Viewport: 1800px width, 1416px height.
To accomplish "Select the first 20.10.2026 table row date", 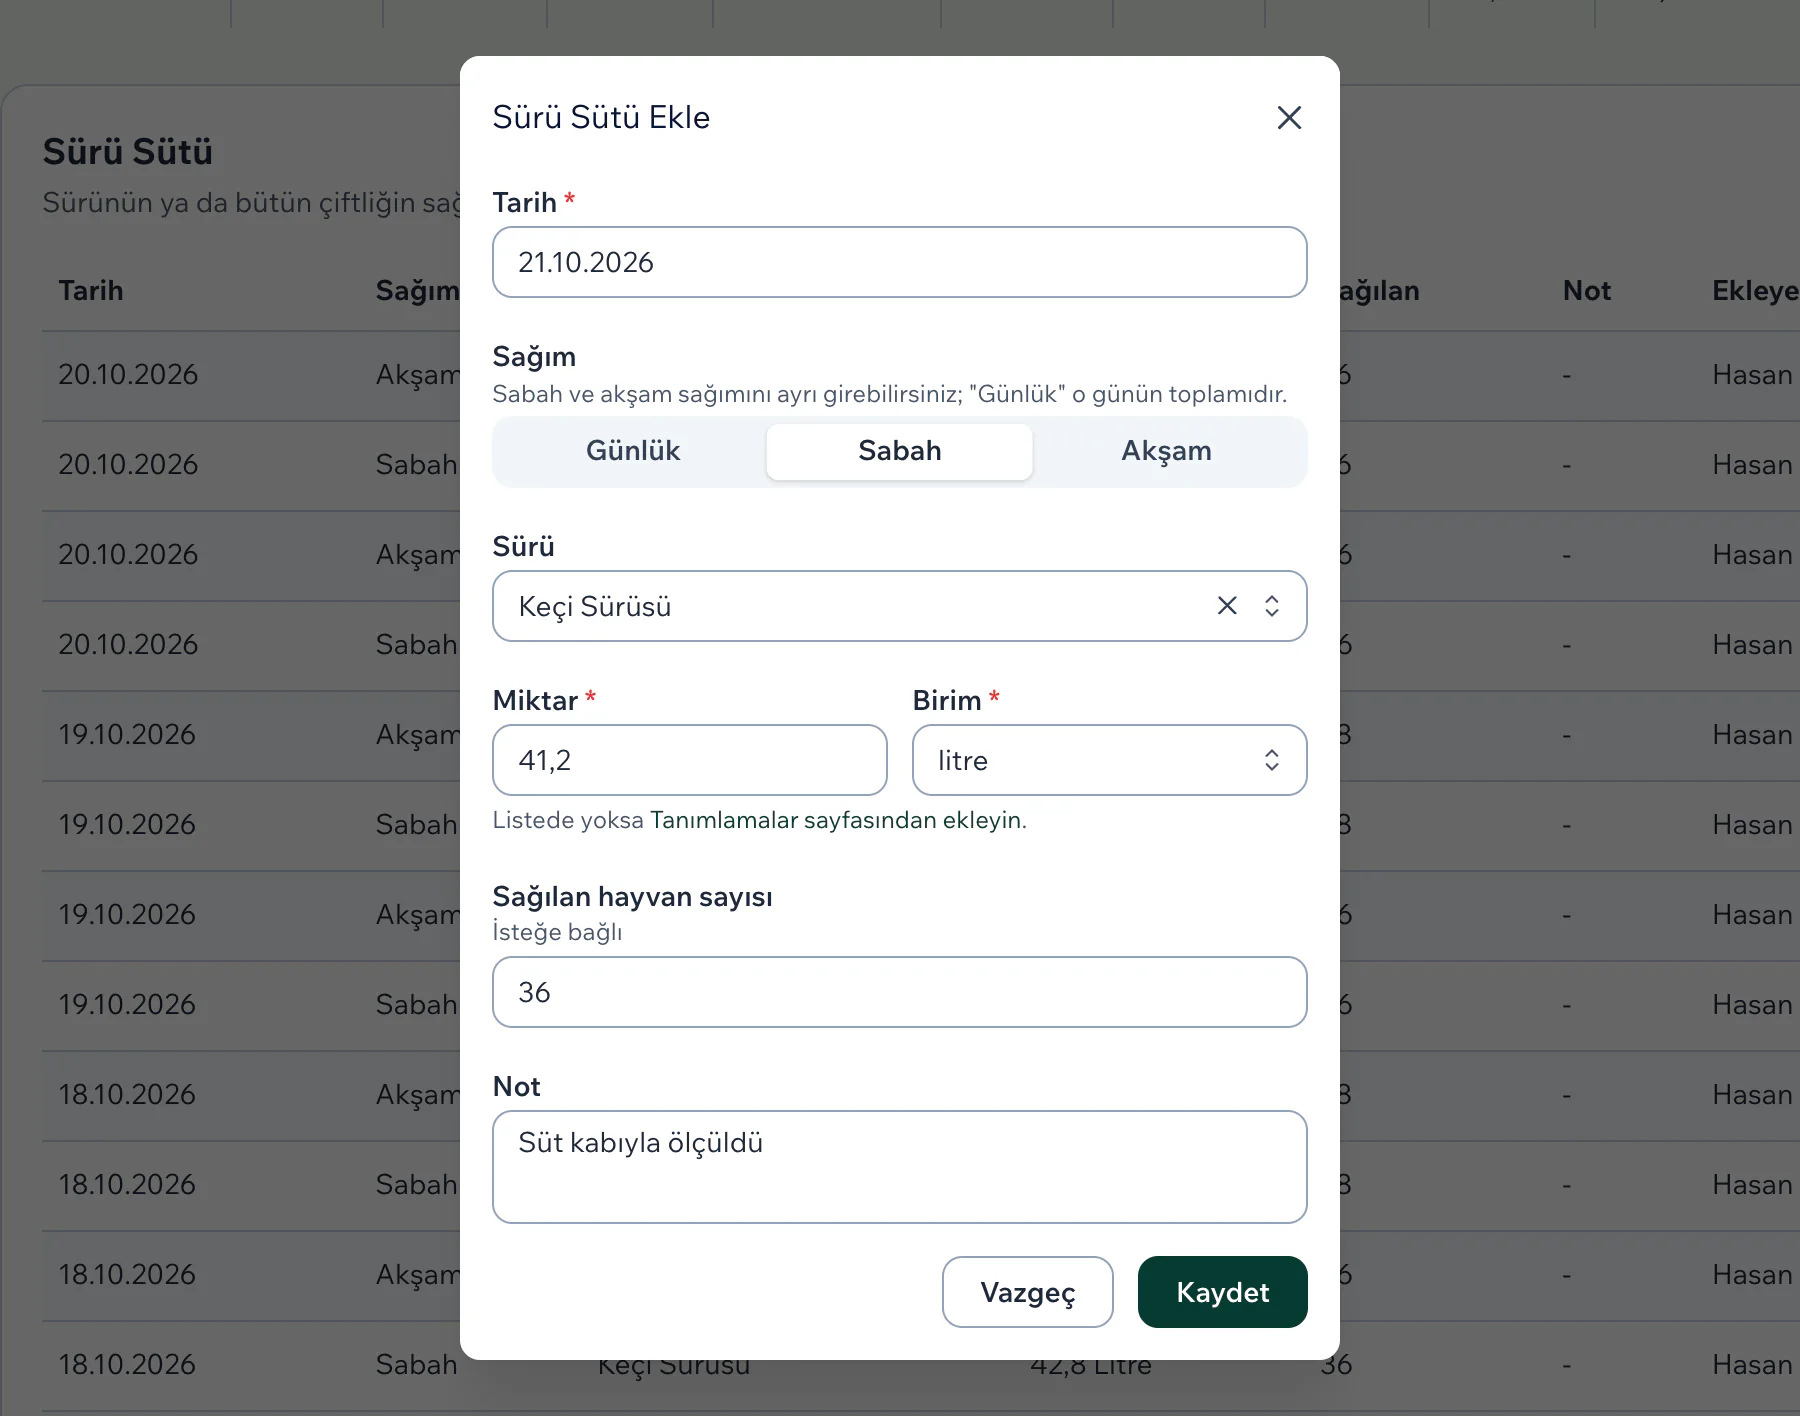I will [x=128, y=375].
